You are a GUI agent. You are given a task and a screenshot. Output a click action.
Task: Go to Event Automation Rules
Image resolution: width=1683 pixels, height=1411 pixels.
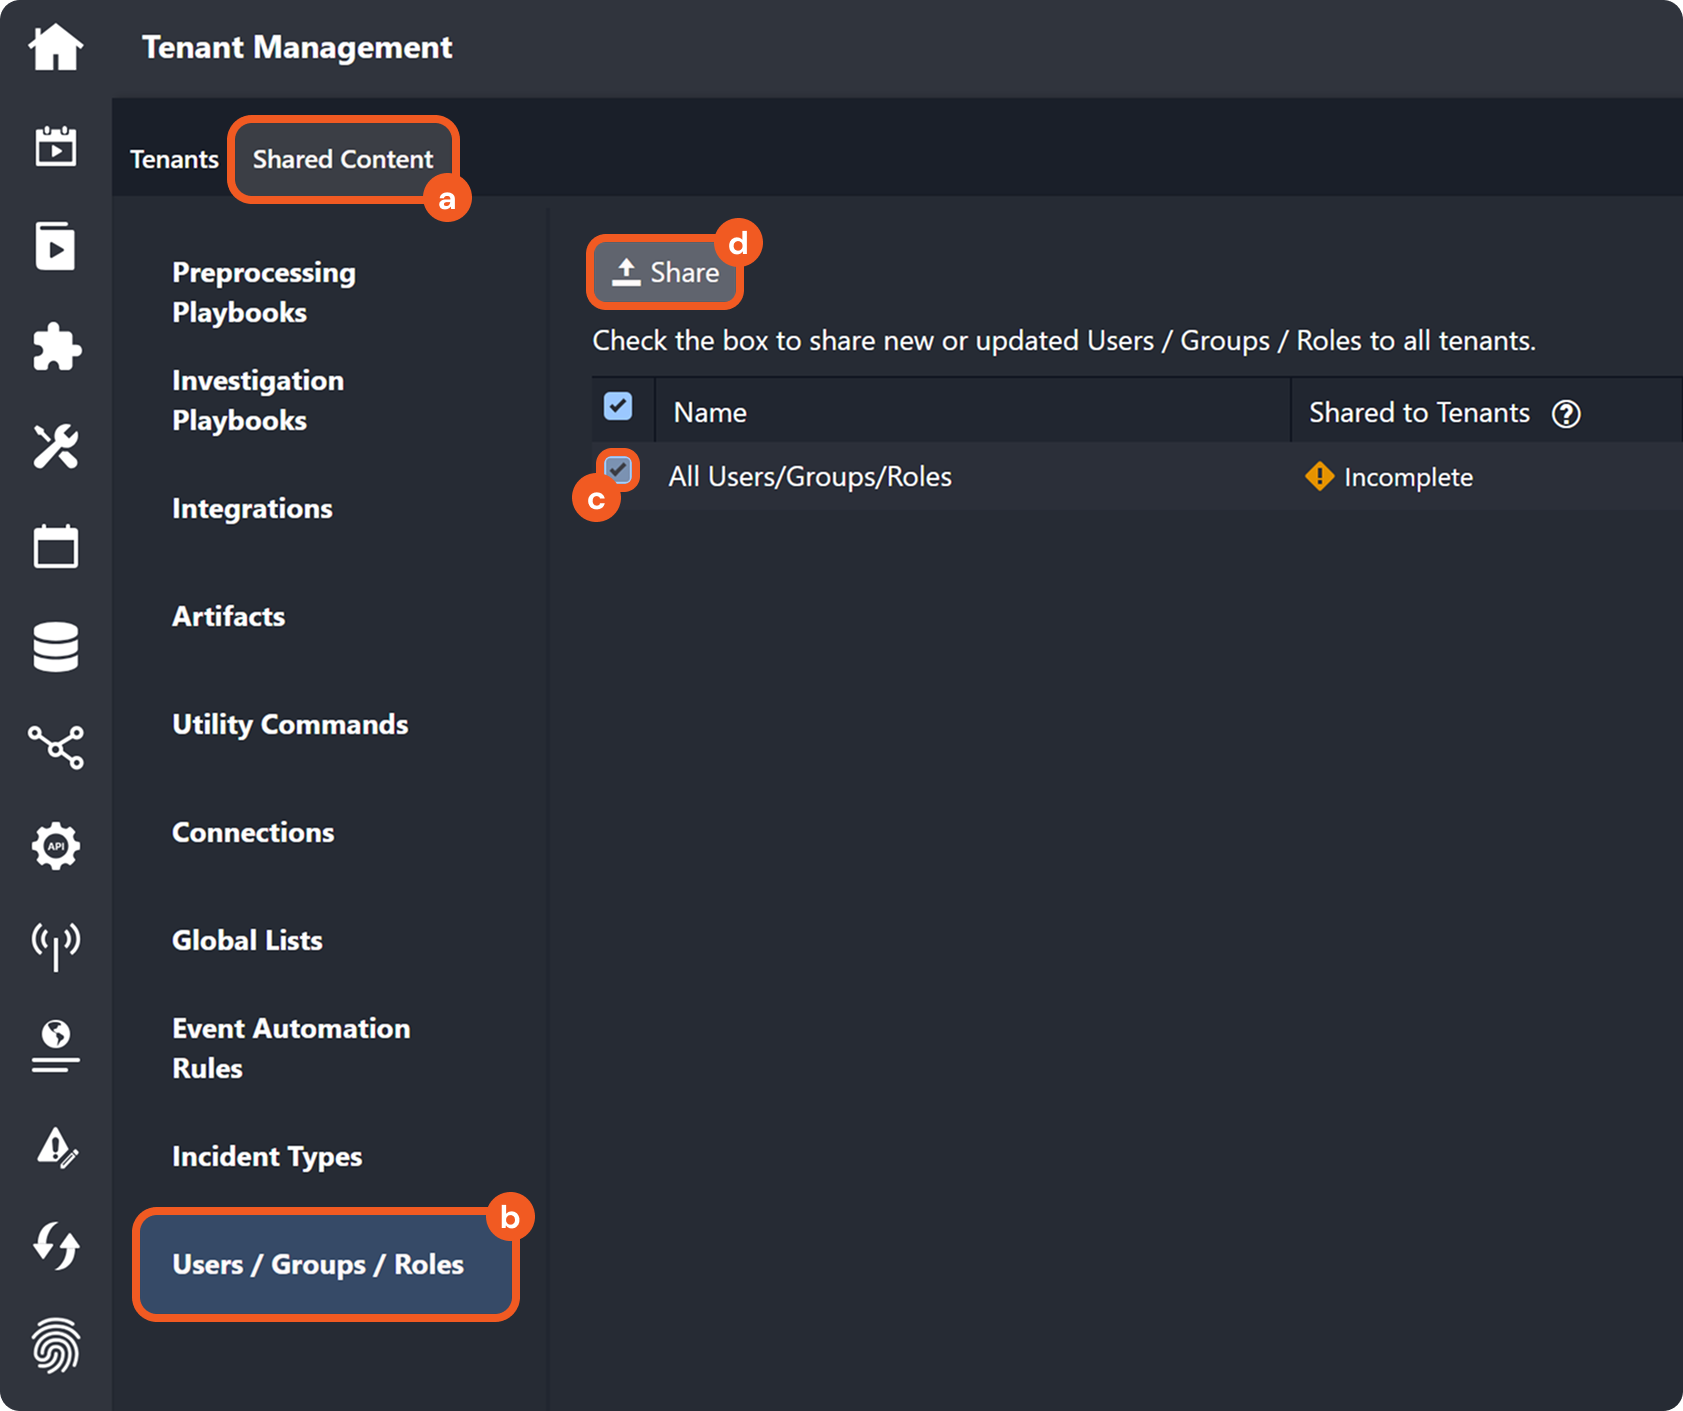291,1048
